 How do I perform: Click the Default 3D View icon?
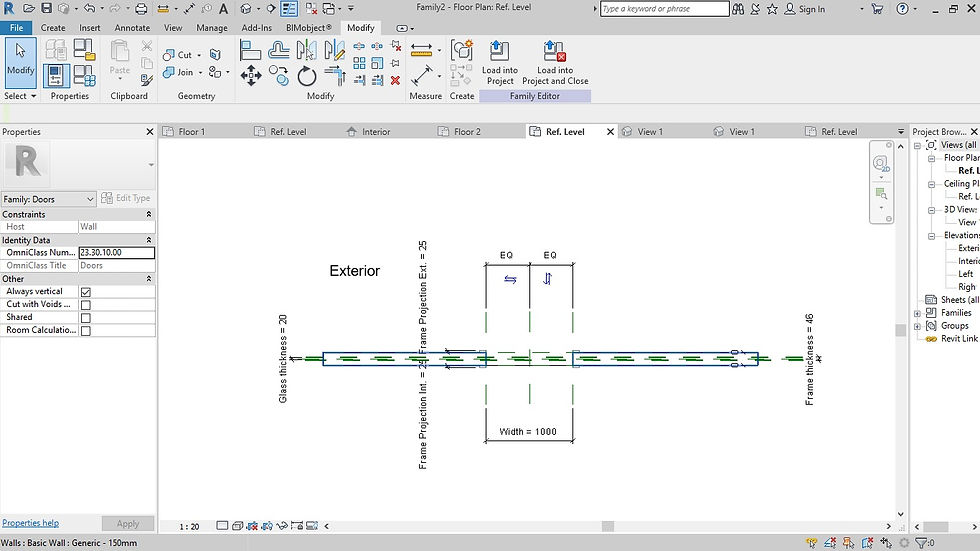click(x=246, y=9)
